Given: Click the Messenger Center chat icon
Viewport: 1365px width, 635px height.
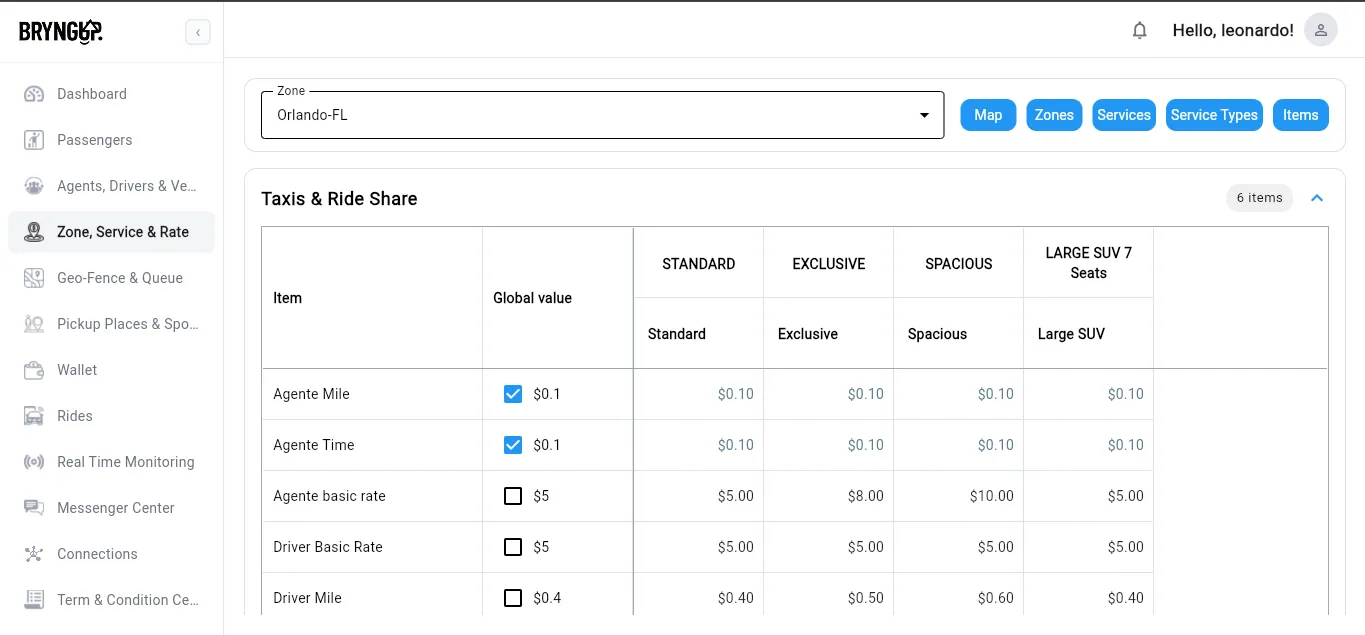Looking at the screenshot, I should pos(34,508).
